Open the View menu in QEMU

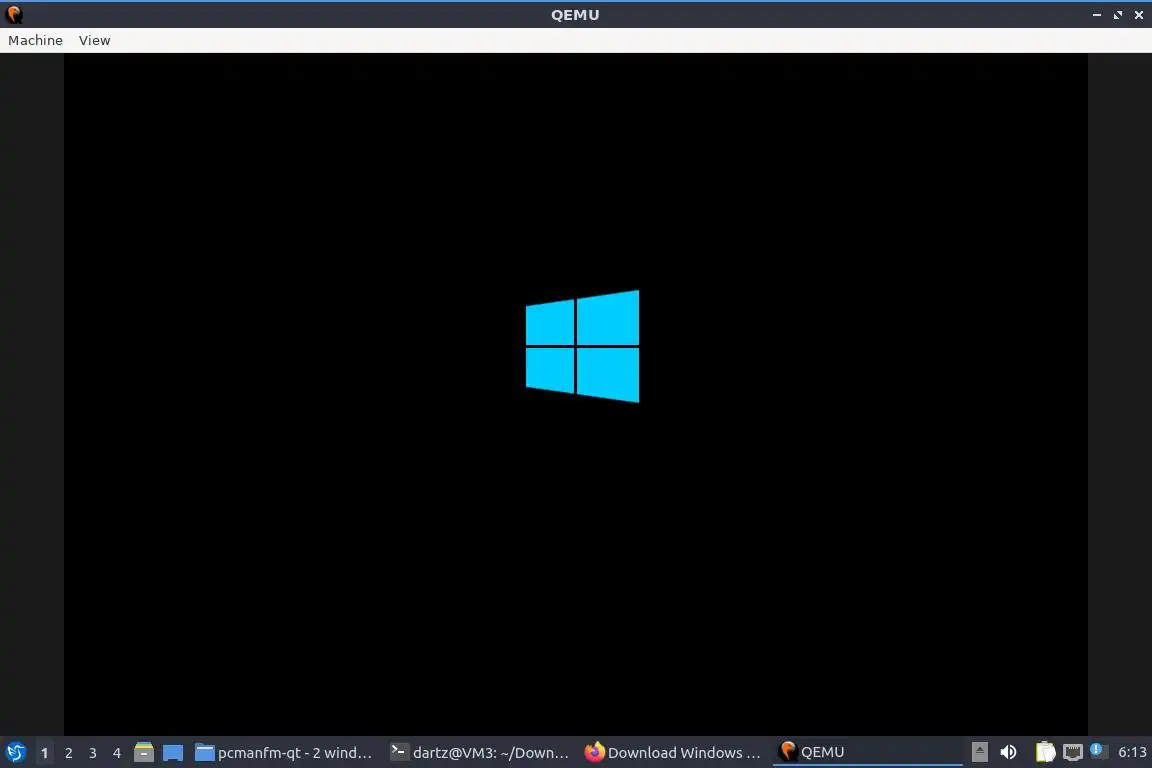coord(94,40)
